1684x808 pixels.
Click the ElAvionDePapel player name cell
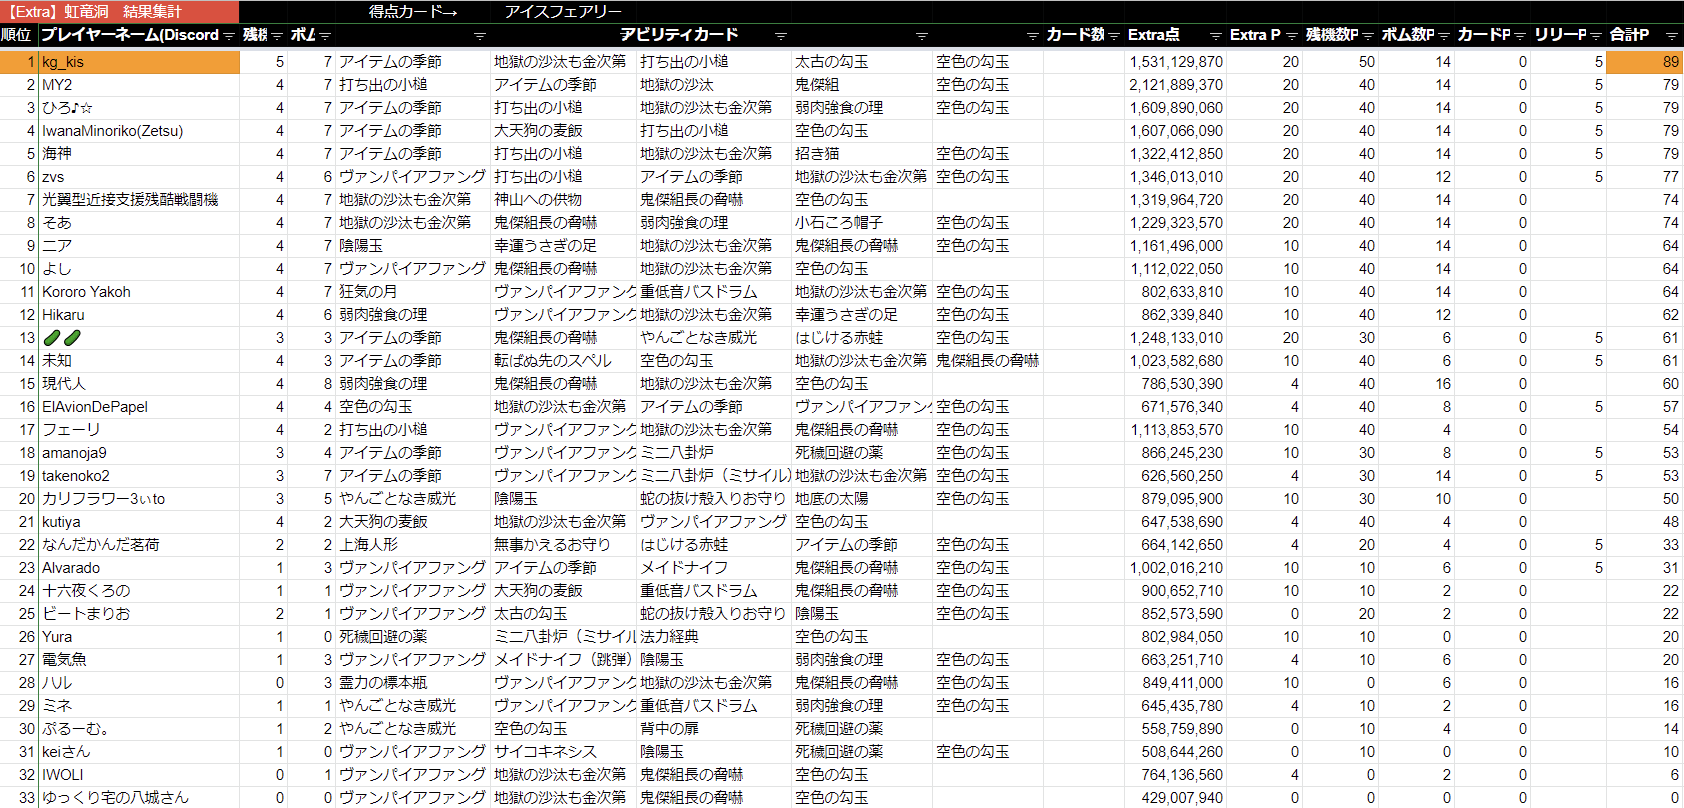139,407
